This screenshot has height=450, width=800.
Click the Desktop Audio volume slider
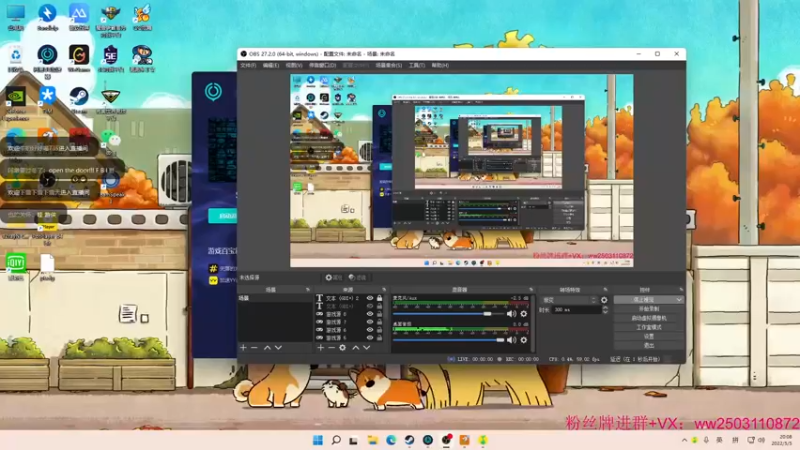(448, 340)
